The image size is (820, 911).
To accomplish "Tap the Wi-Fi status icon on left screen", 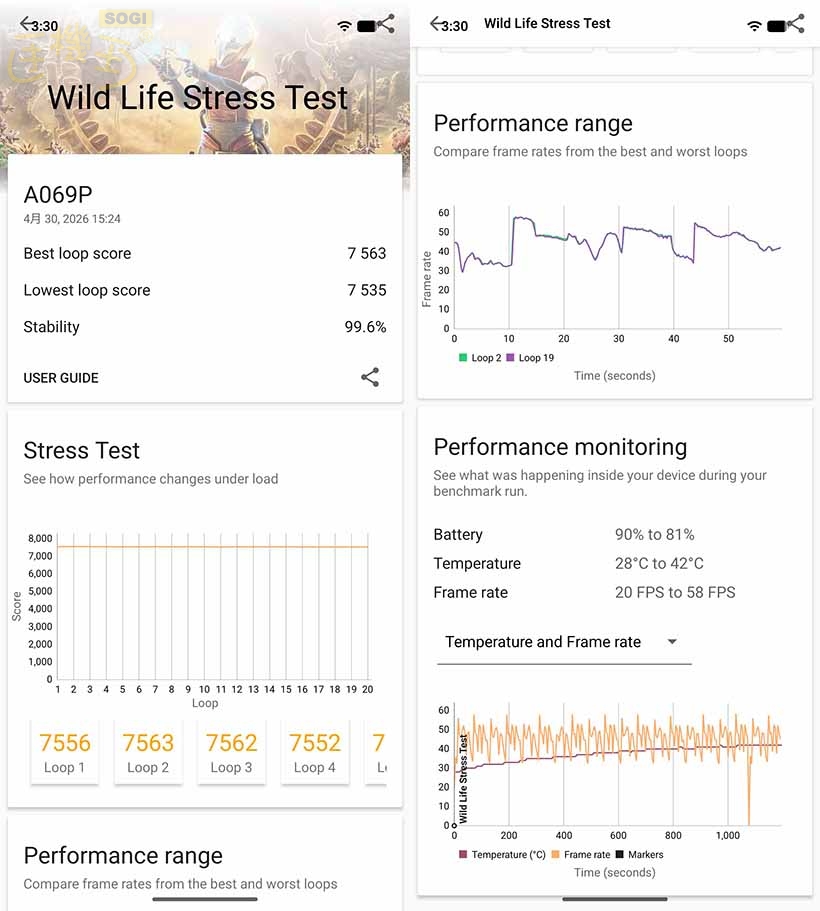I will pyautogui.click(x=345, y=26).
